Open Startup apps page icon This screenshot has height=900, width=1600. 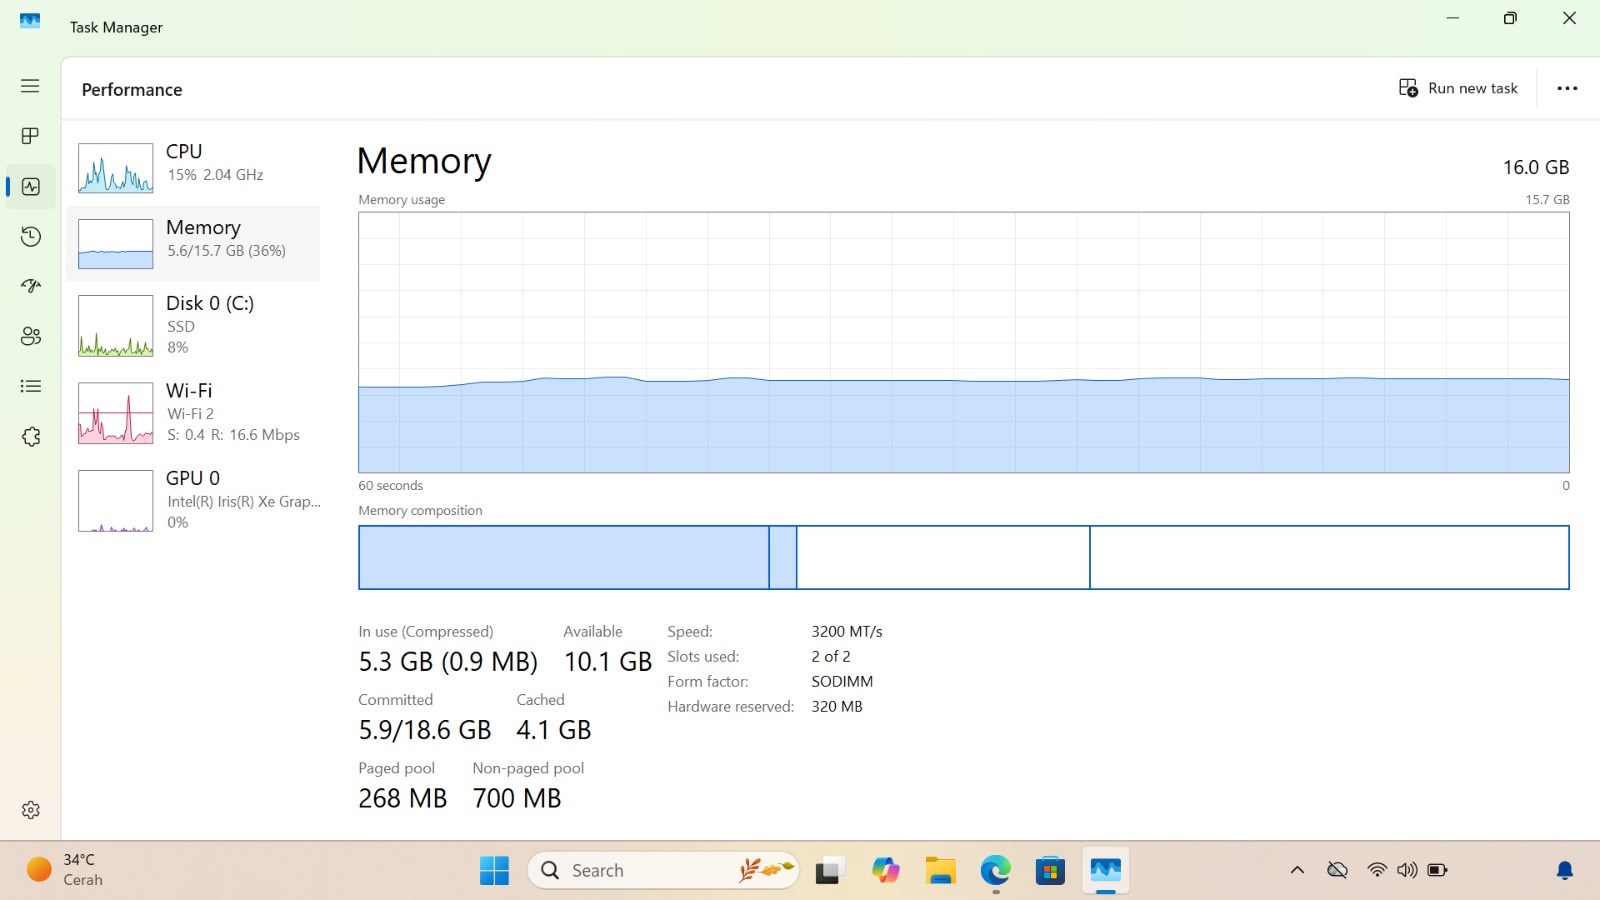[30, 286]
